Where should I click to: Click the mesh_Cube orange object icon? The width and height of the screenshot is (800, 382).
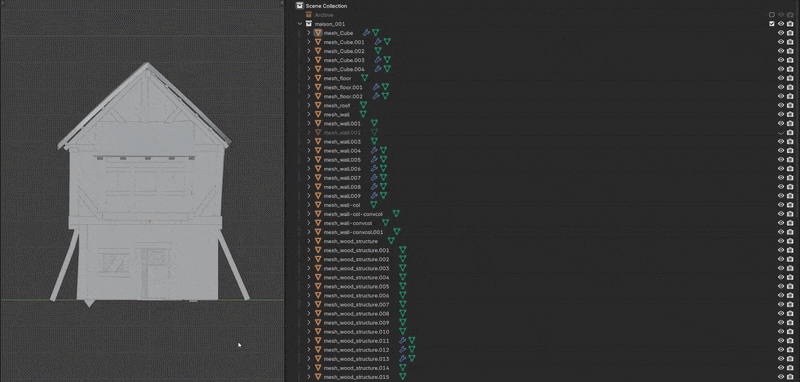[318, 33]
